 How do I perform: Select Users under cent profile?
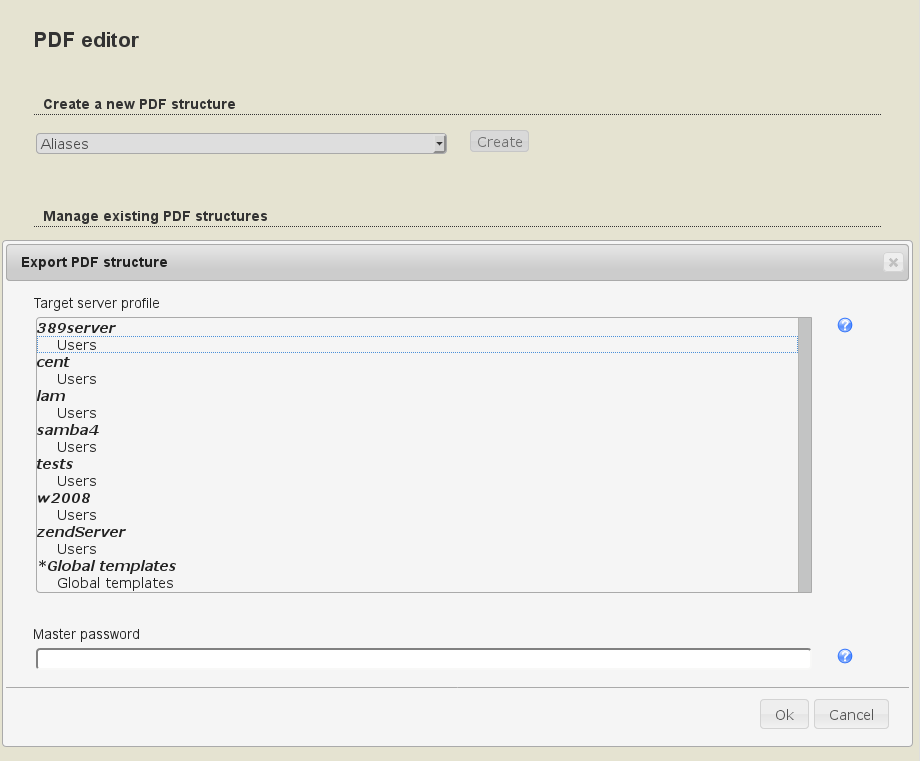click(77, 379)
